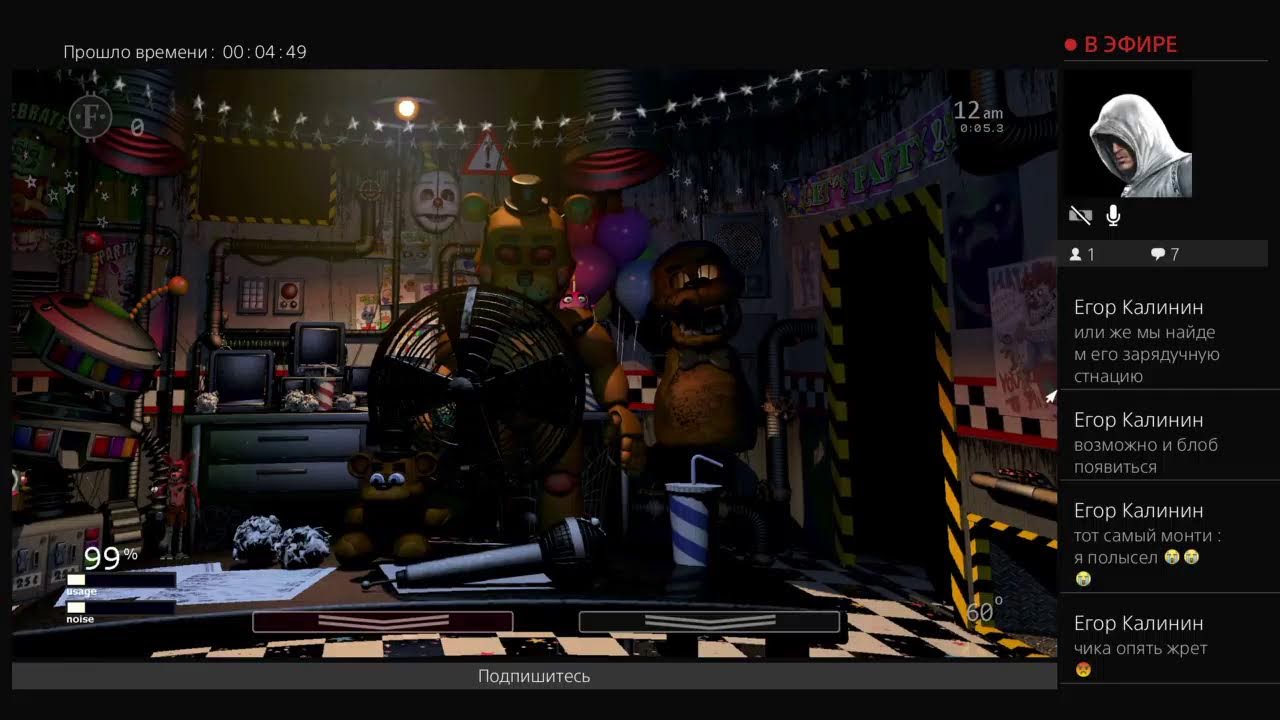Click the usage meter bar
The height and width of the screenshot is (720, 1280).
tap(120, 580)
